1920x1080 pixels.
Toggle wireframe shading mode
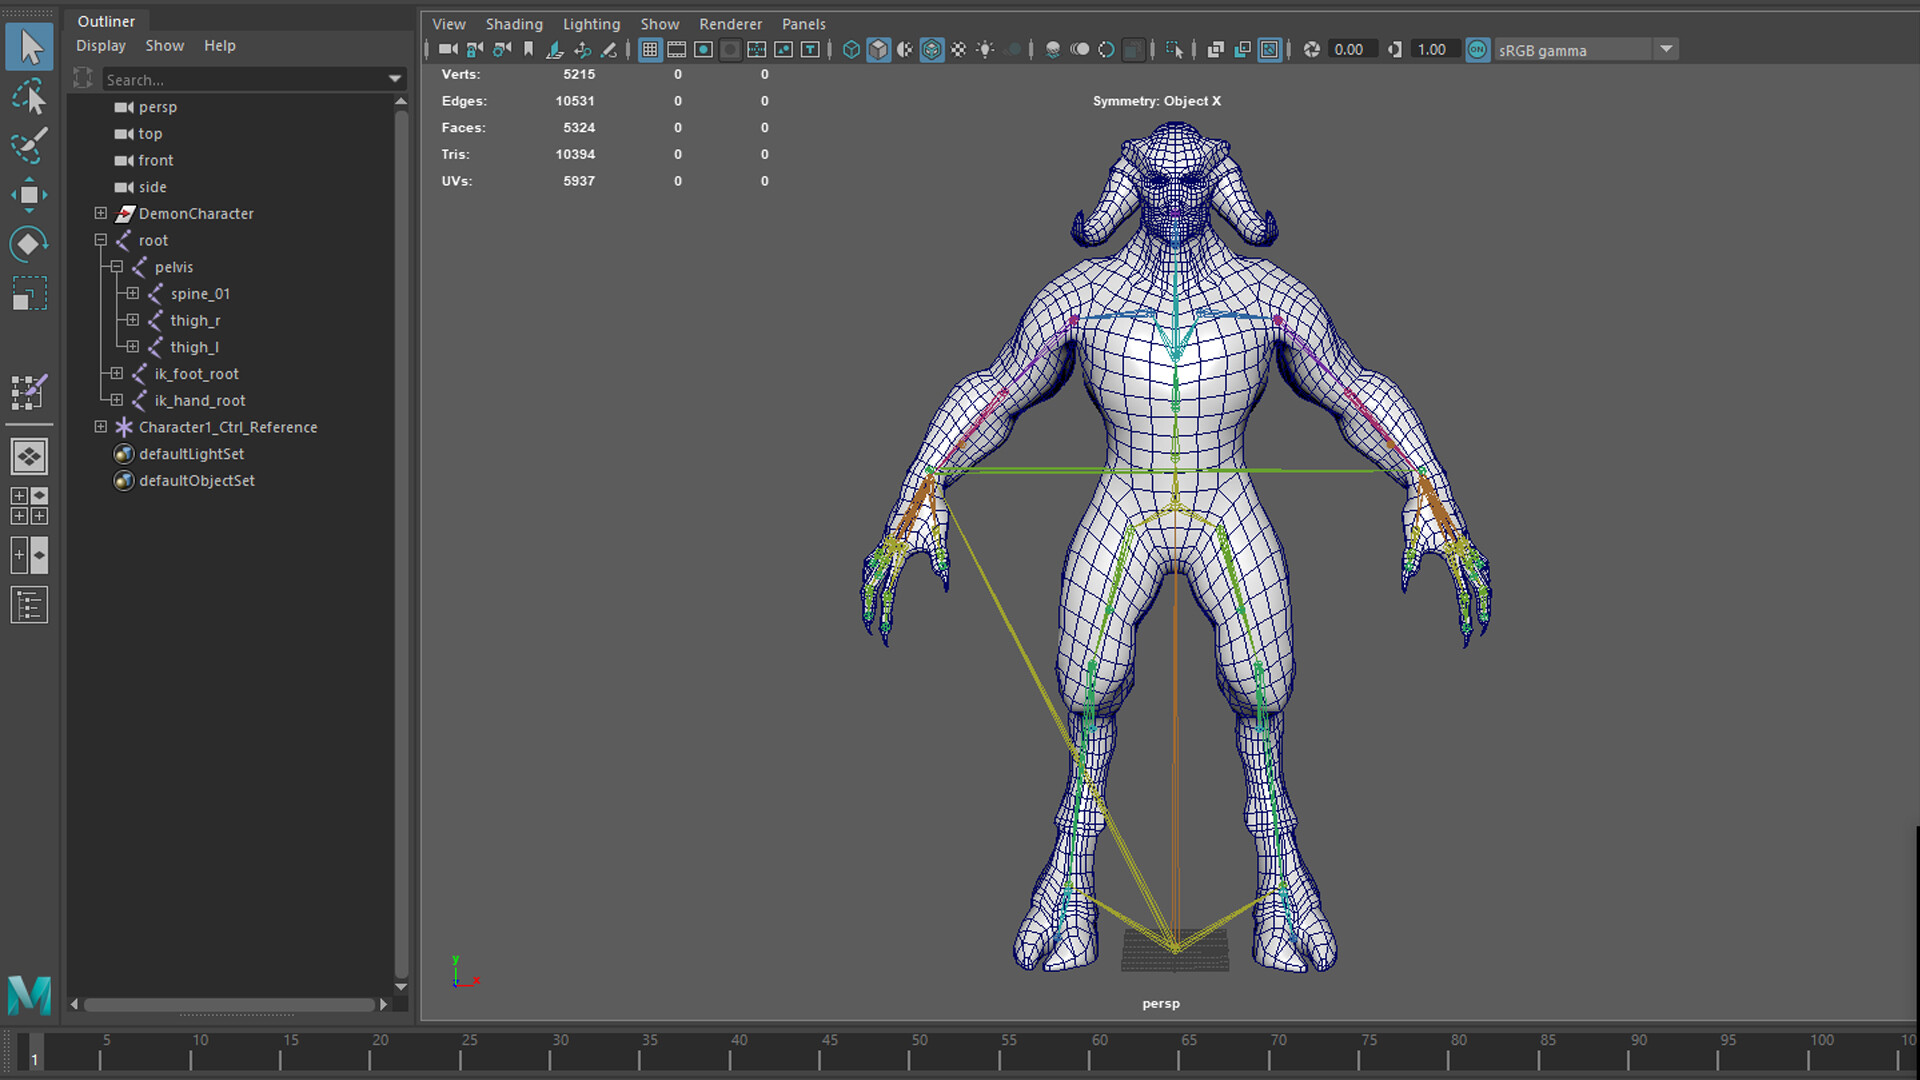tap(852, 49)
